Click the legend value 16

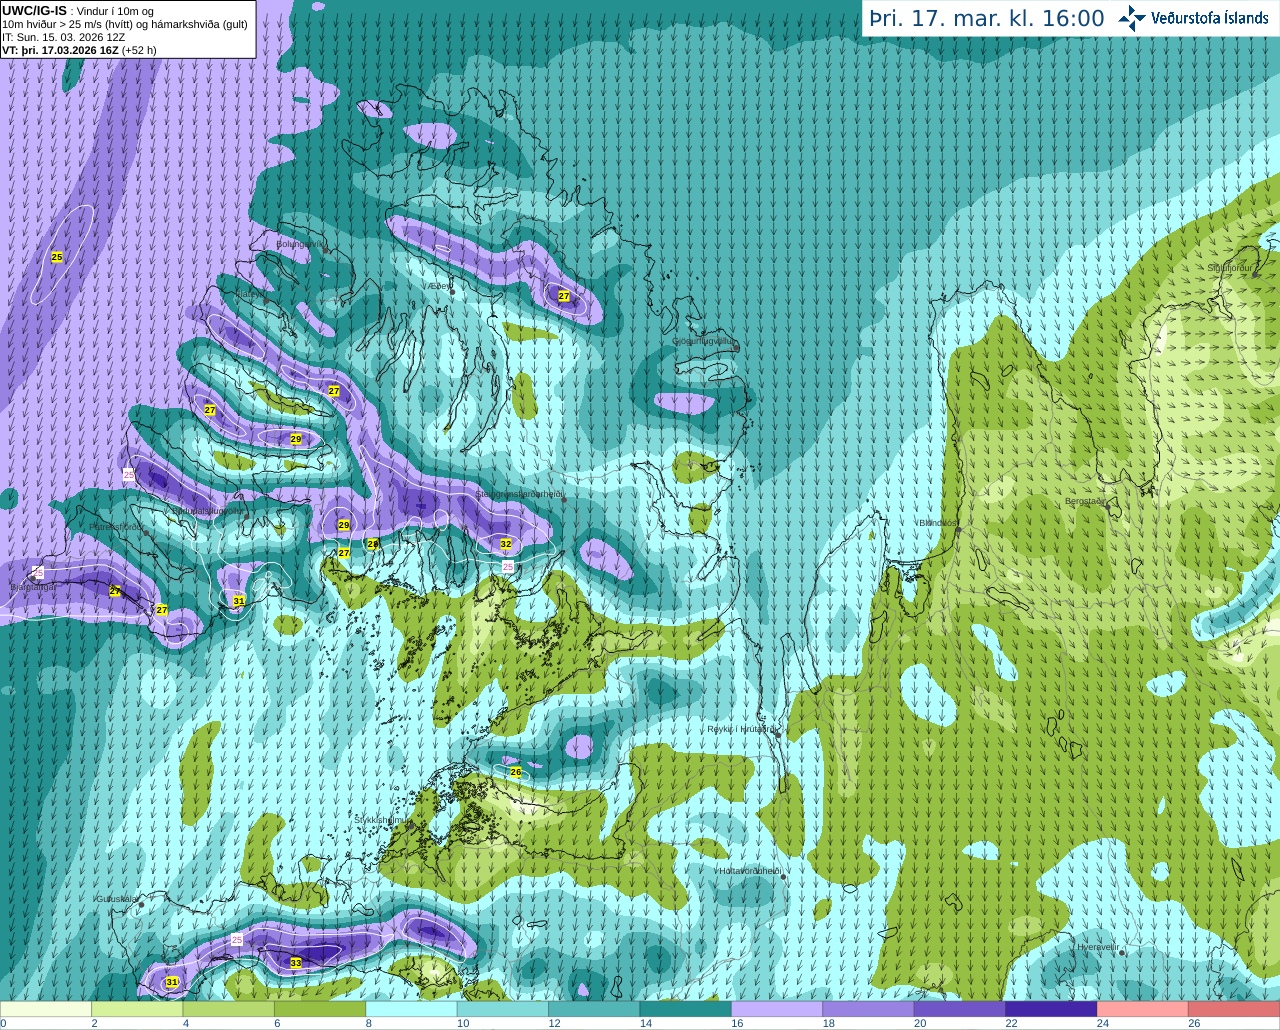coord(737,1023)
